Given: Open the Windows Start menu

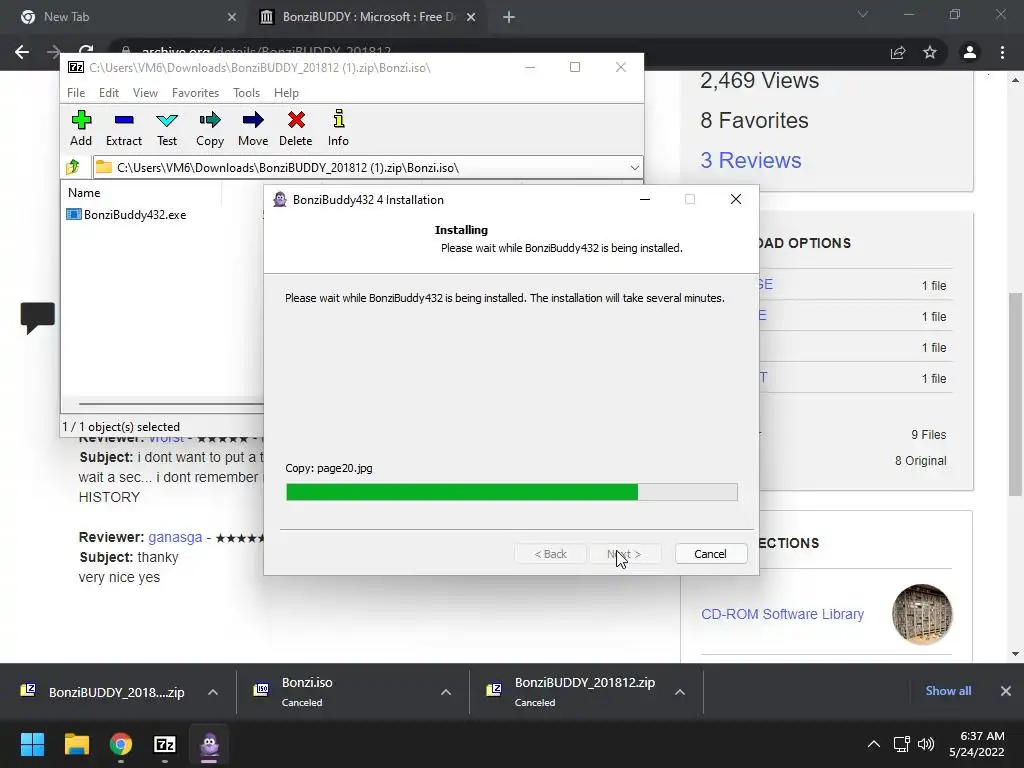Looking at the screenshot, I should click(x=32, y=744).
